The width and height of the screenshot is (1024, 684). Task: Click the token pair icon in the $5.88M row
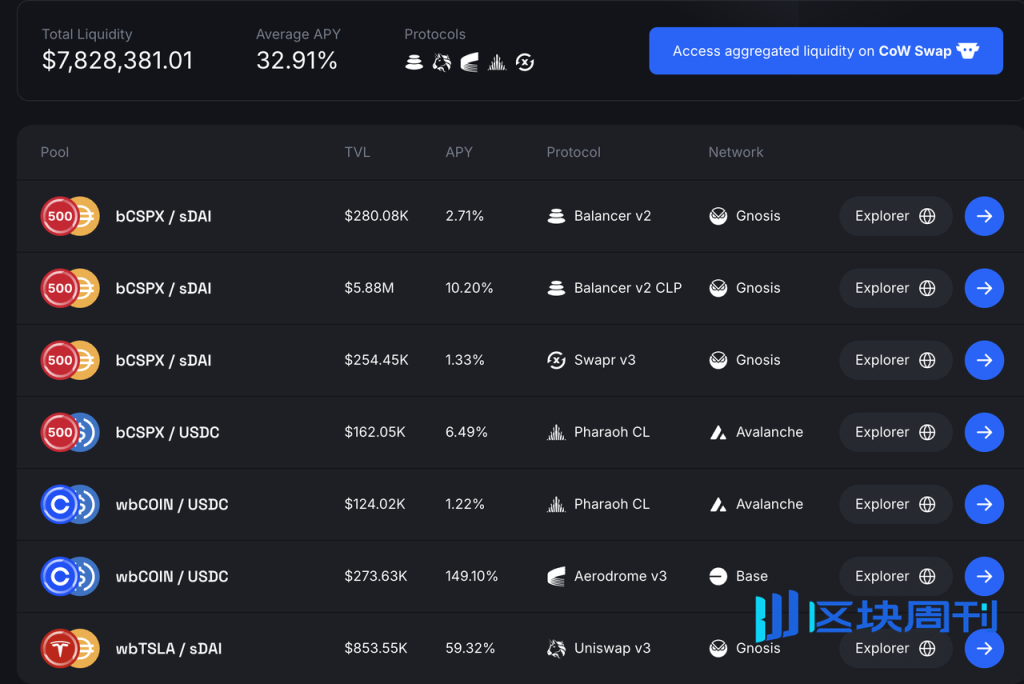[70, 288]
